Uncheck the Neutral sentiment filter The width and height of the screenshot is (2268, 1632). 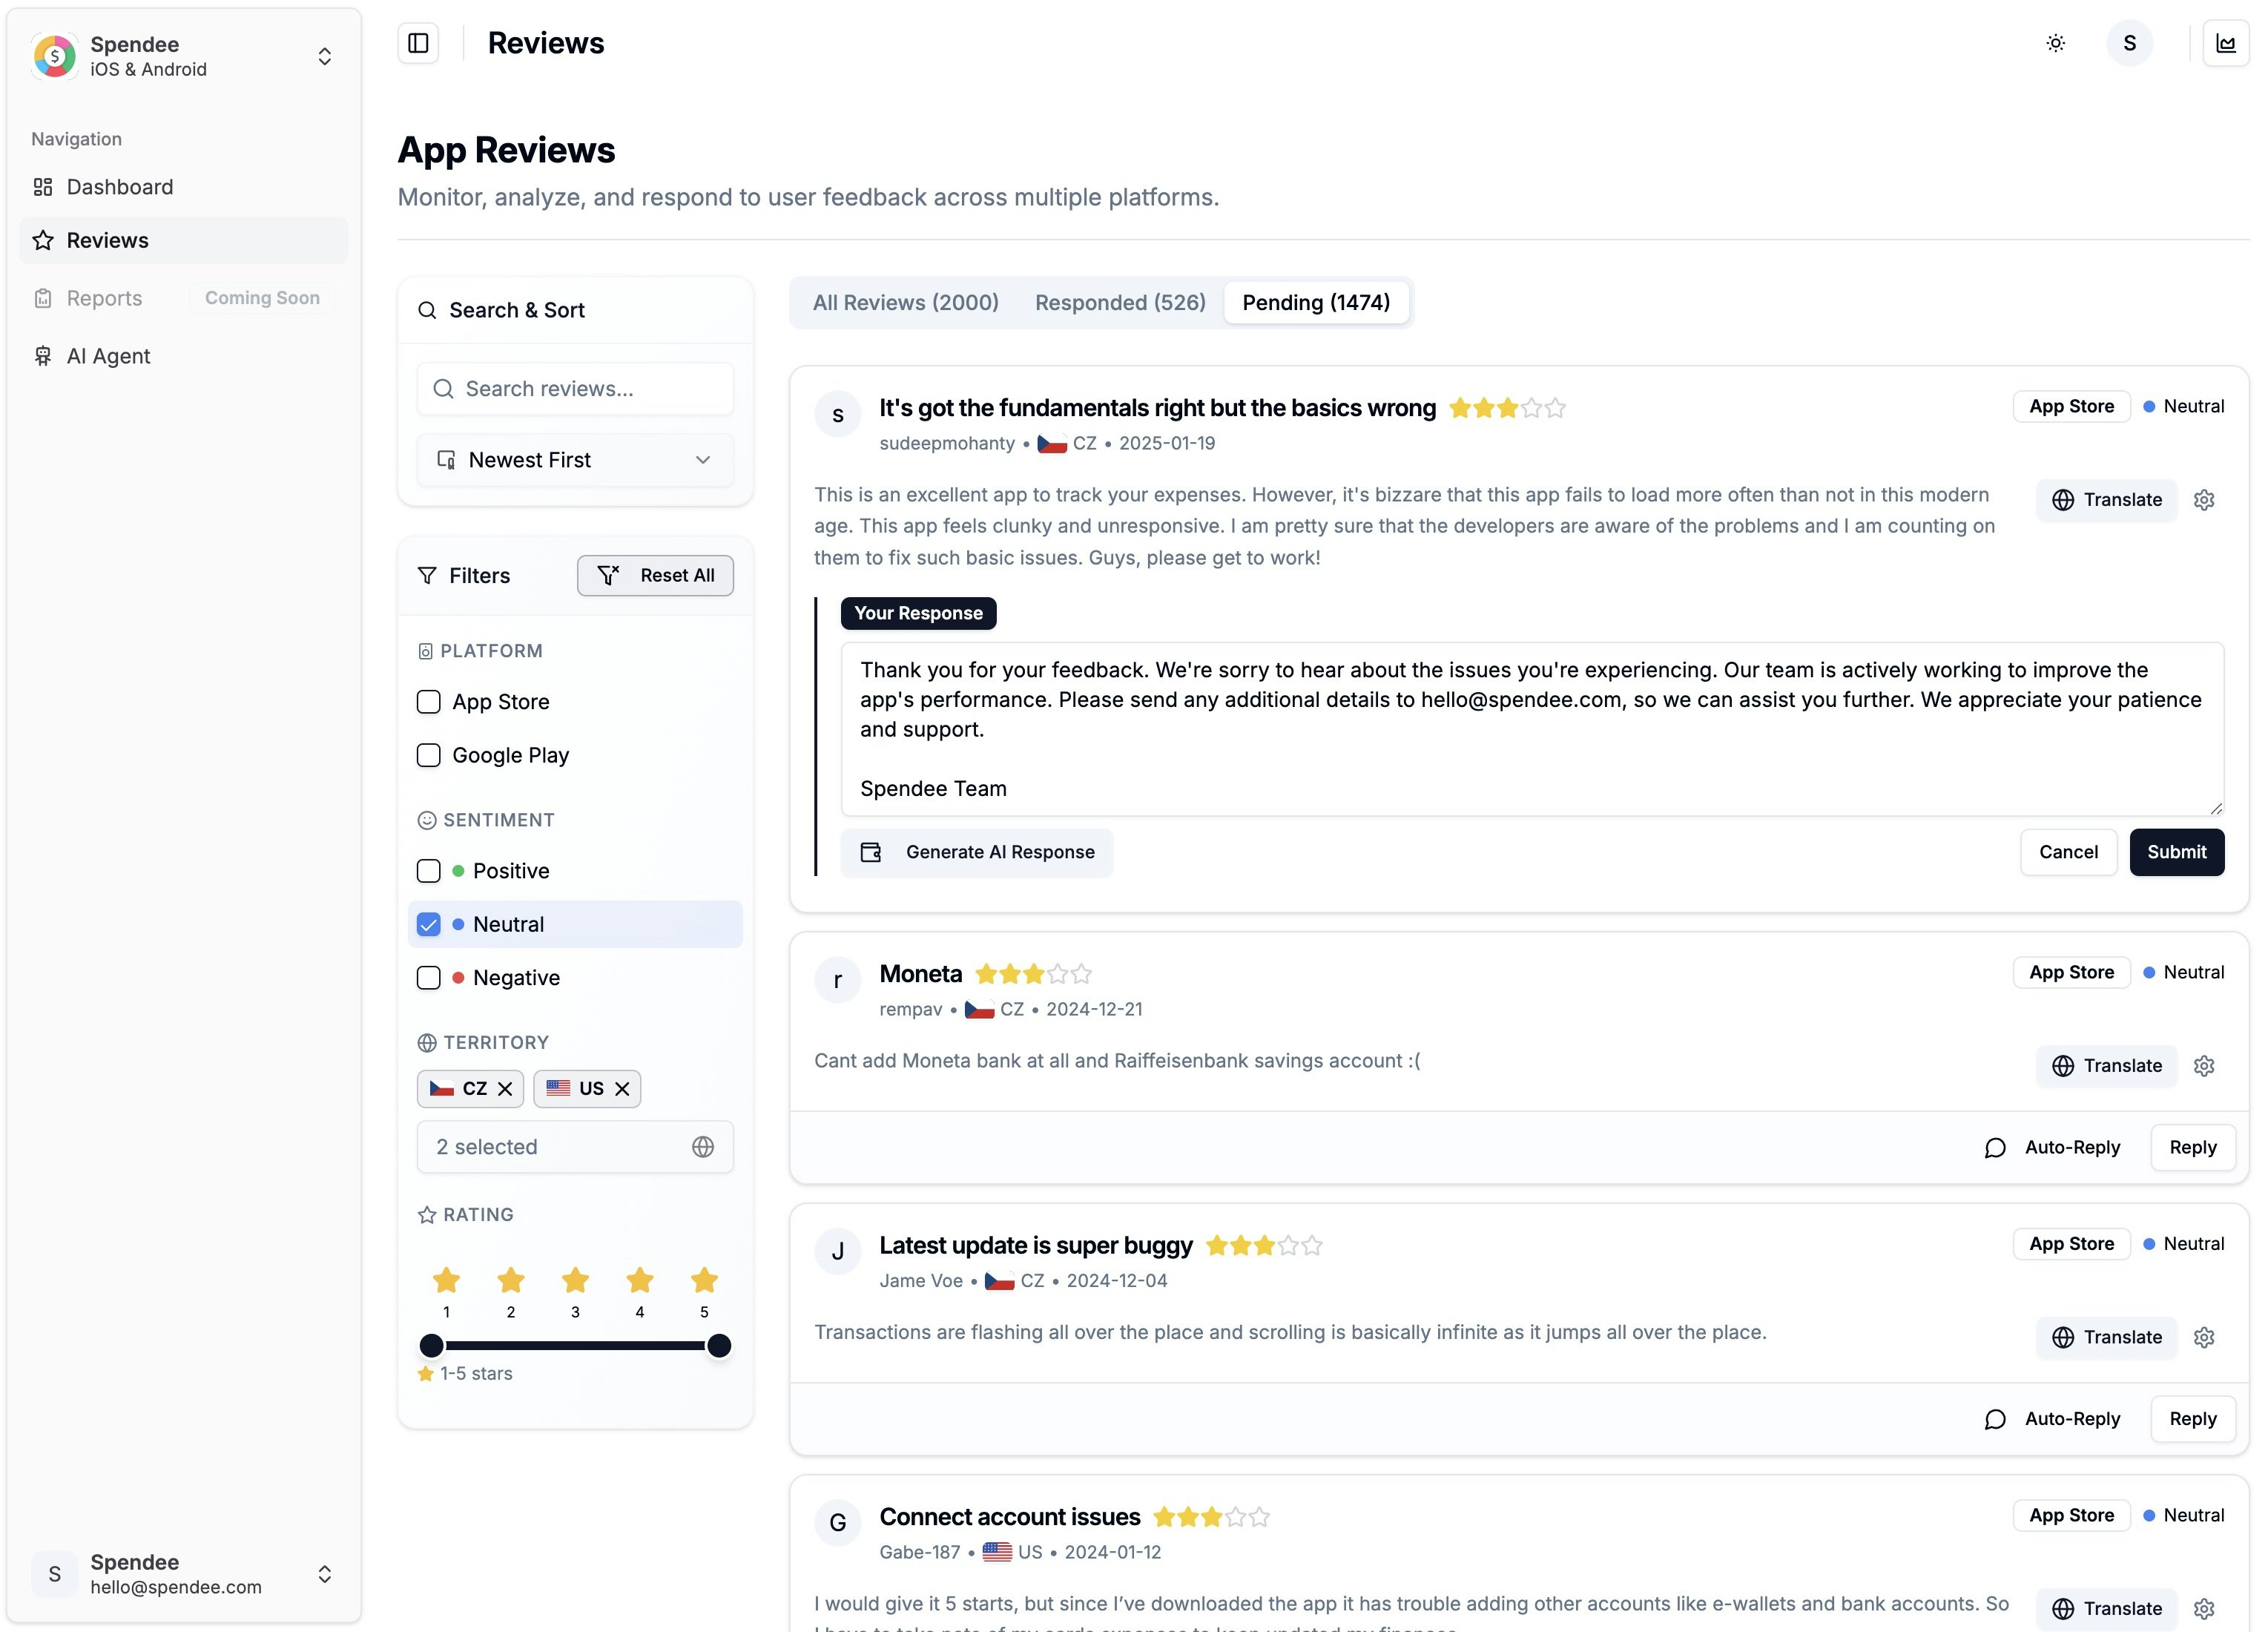click(428, 924)
